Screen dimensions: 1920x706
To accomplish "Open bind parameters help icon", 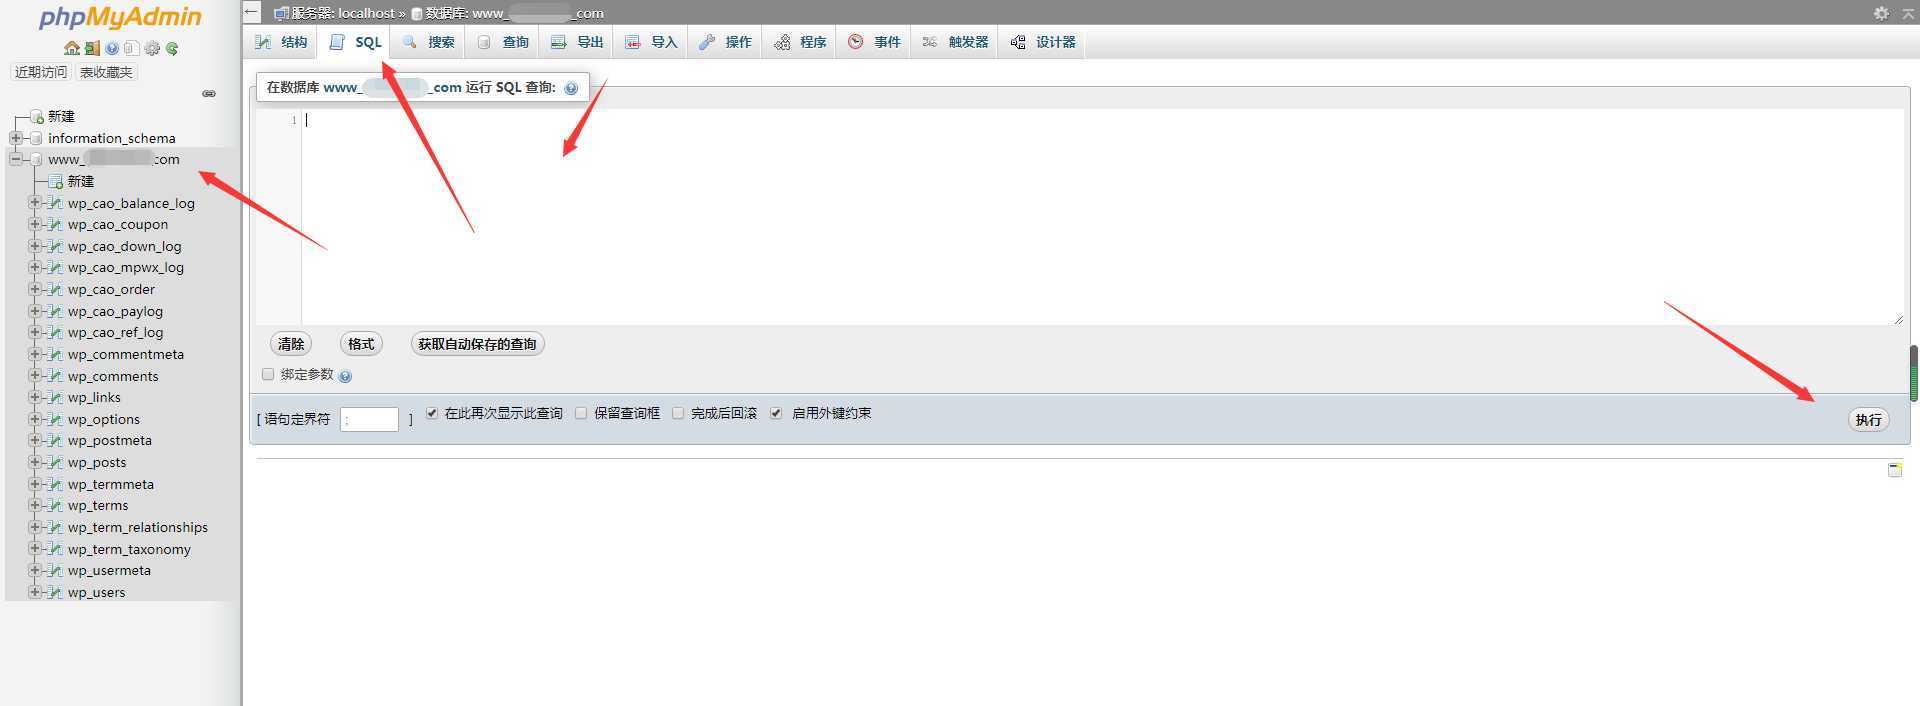I will coord(345,376).
